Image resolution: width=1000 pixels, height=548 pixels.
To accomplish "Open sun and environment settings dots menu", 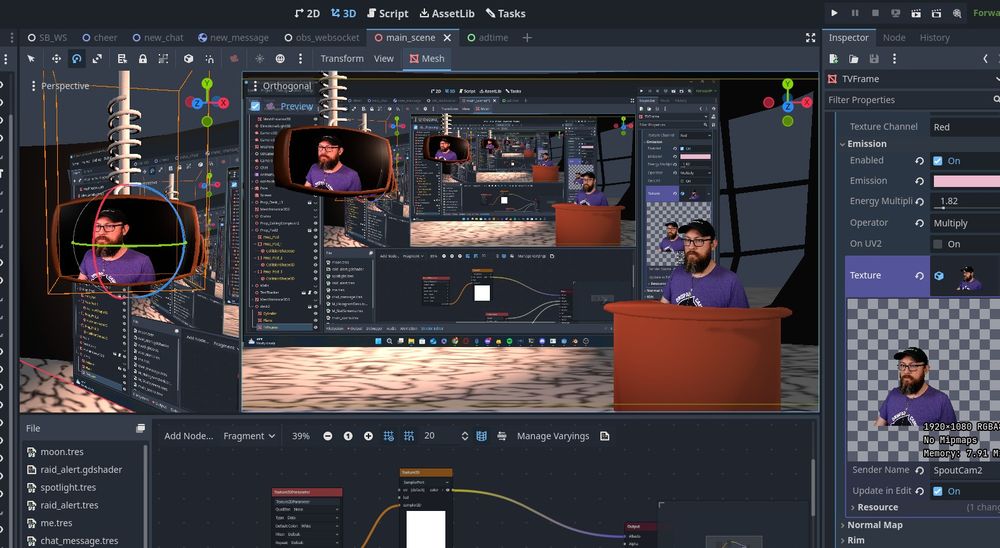I will coord(300,59).
